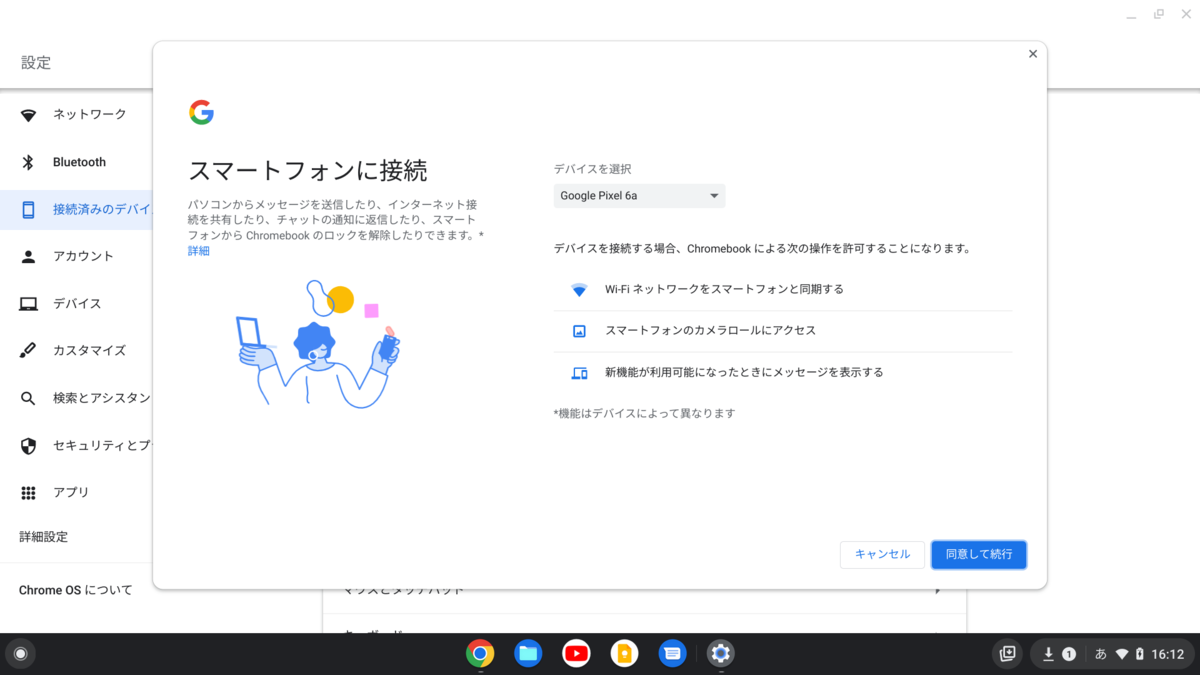Click セキュリティ sidebar label
This screenshot has height=675, width=1200.
click(102, 446)
